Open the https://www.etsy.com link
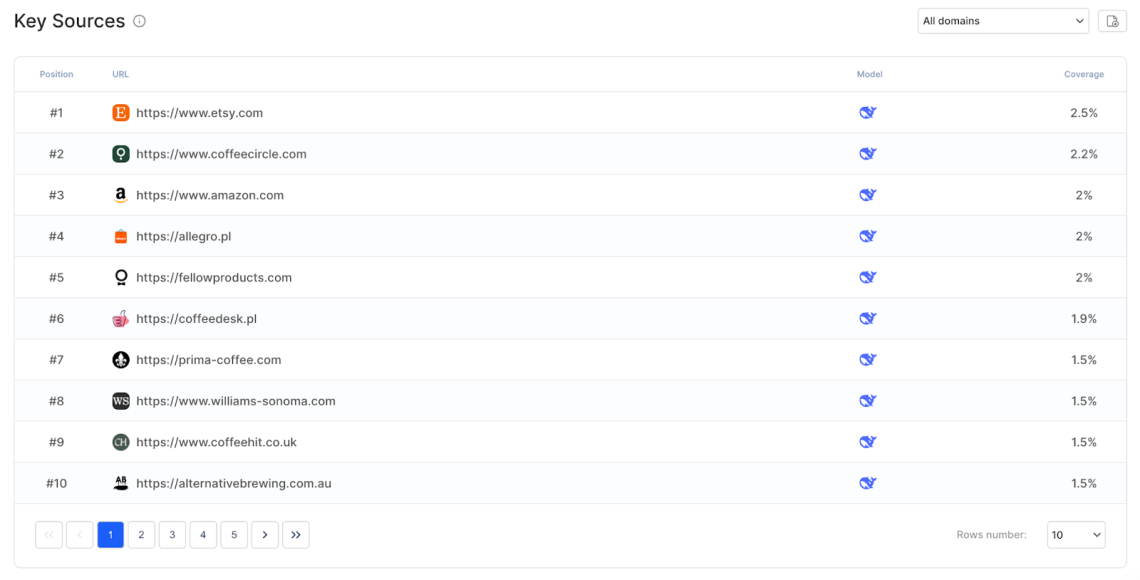The image size is (1140, 580). [199, 113]
